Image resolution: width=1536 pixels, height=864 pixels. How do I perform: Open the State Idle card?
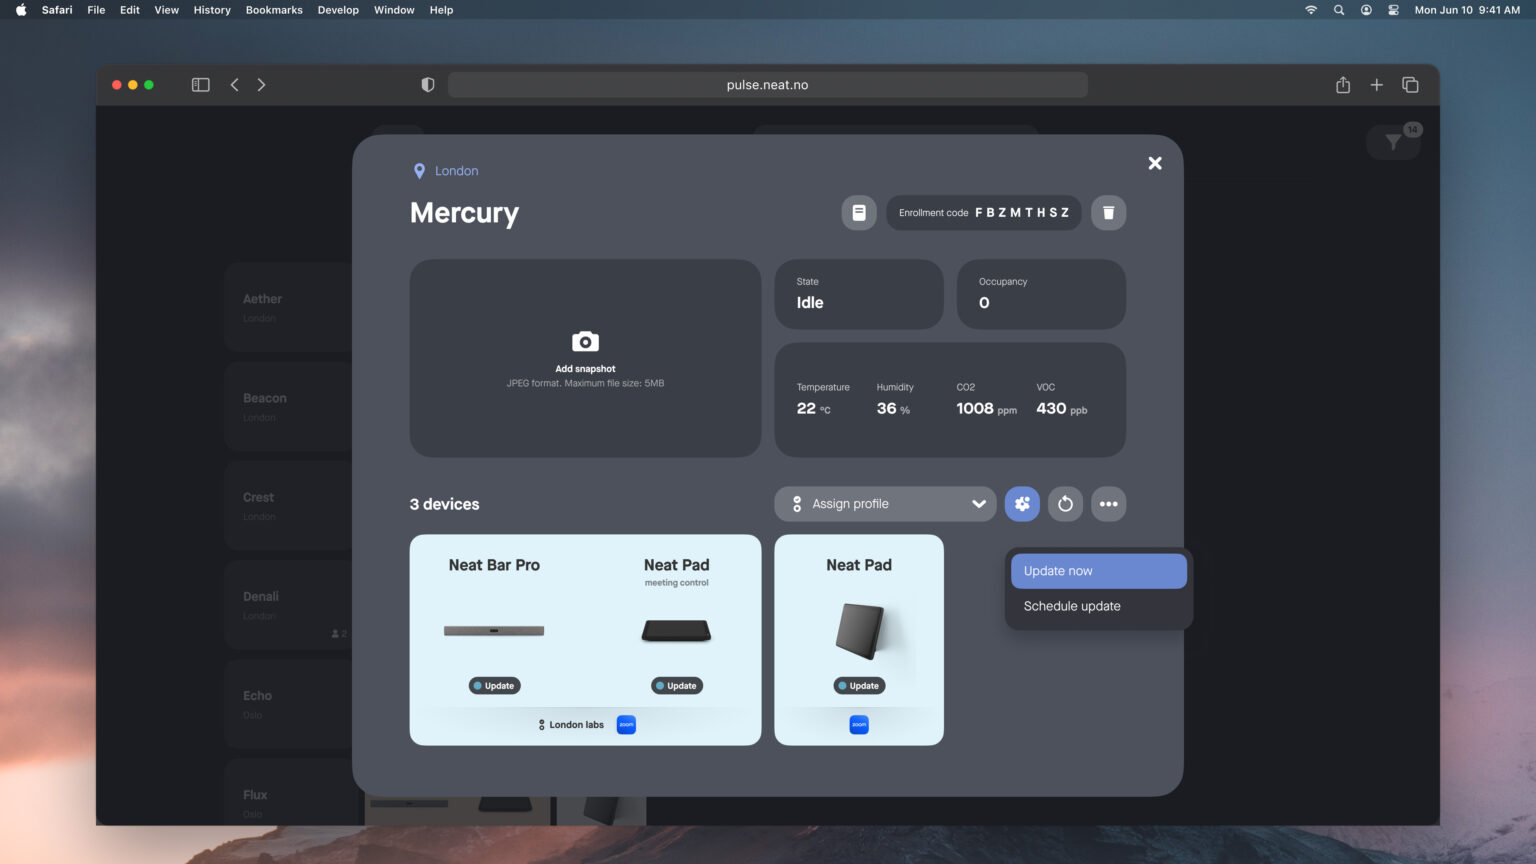(x=859, y=294)
